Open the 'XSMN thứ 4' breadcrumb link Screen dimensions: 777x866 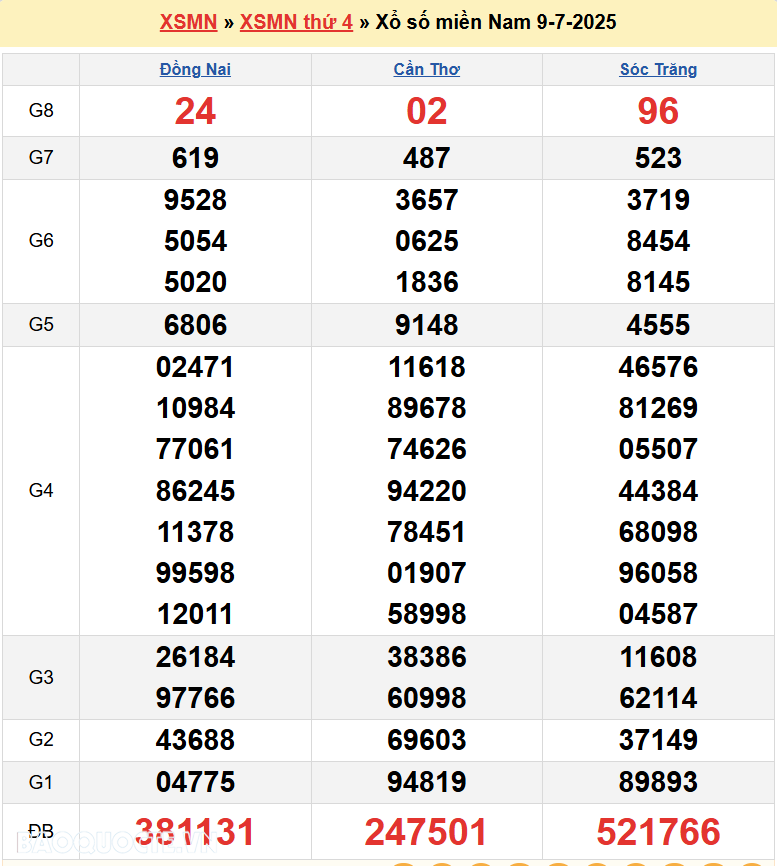click(x=296, y=22)
